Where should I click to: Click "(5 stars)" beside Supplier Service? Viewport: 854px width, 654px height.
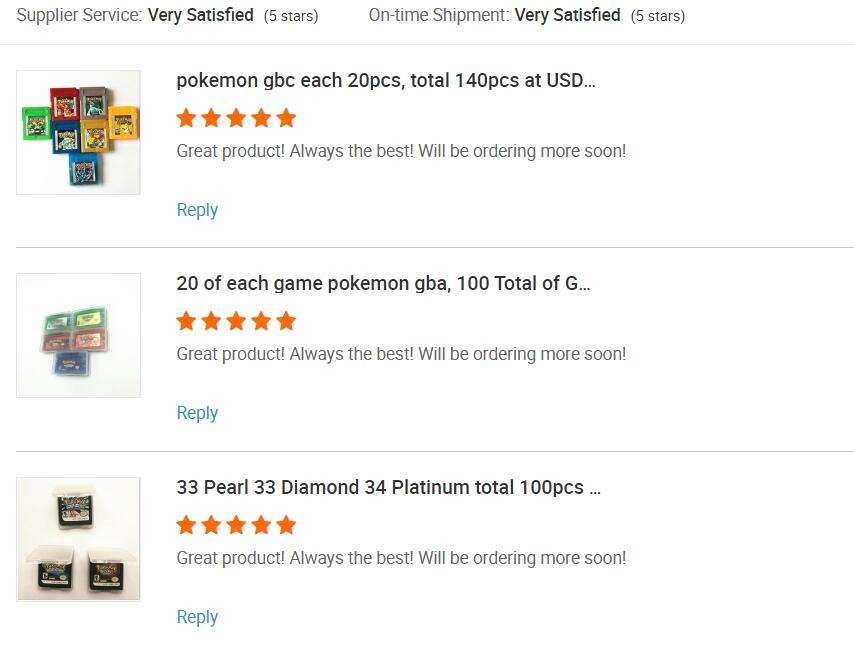tap(291, 16)
